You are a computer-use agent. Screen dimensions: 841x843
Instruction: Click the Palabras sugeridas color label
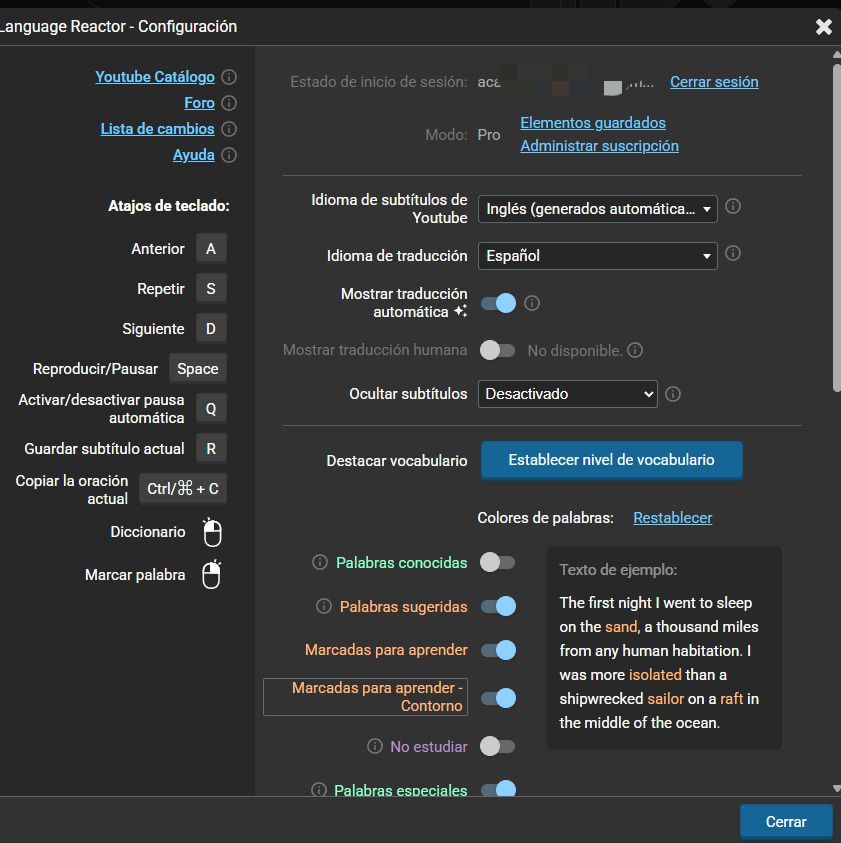click(x=403, y=606)
